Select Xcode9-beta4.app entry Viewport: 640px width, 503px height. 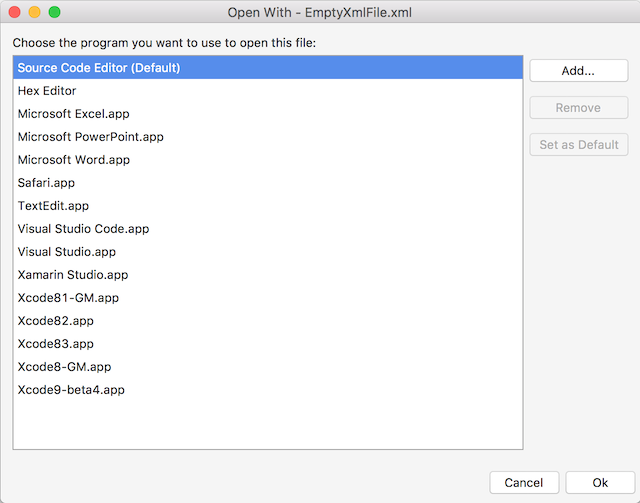click(268, 389)
